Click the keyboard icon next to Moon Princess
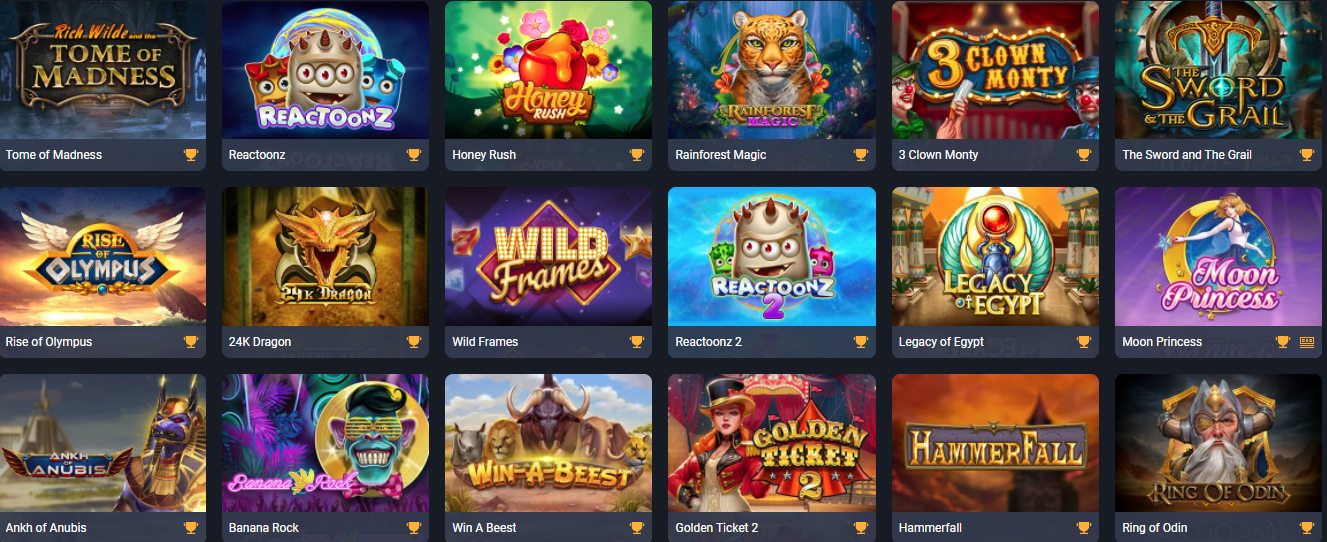 [1306, 342]
